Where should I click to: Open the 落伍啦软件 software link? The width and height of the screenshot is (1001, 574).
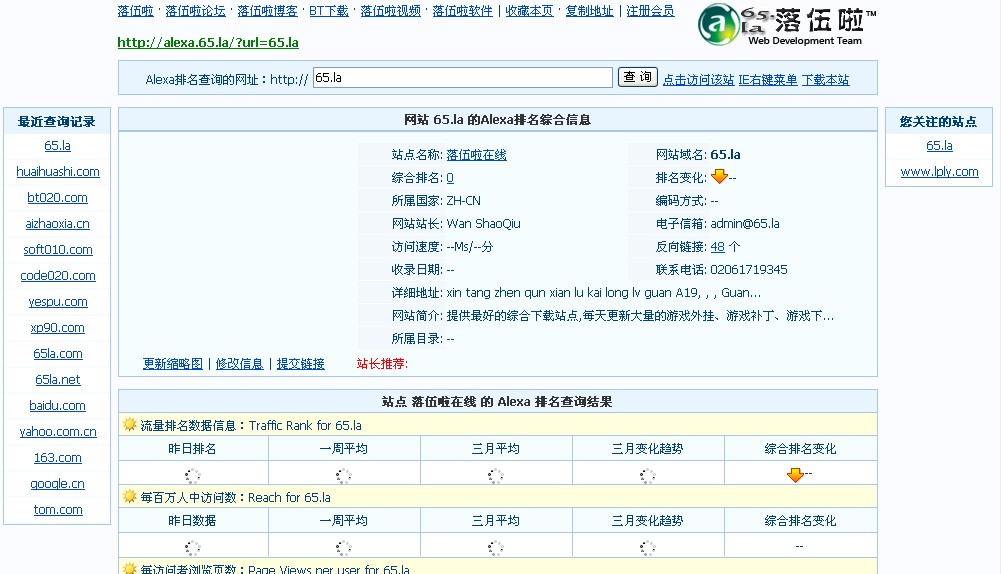pos(463,11)
